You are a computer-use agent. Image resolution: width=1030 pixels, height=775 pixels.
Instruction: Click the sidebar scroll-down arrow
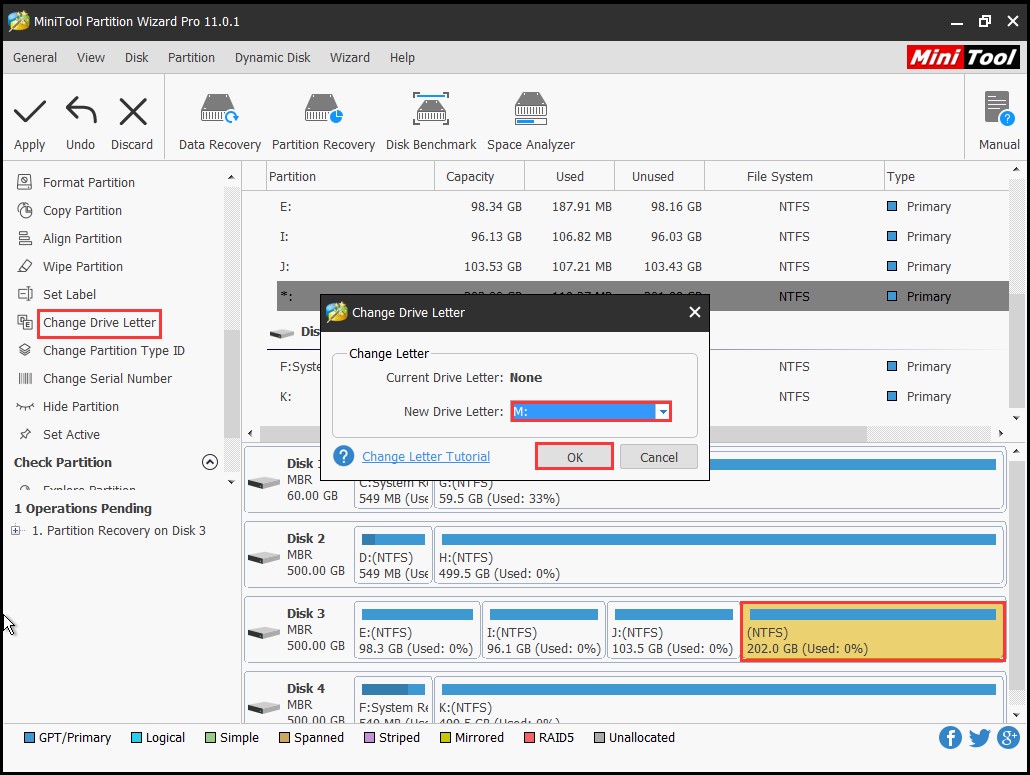(x=231, y=482)
